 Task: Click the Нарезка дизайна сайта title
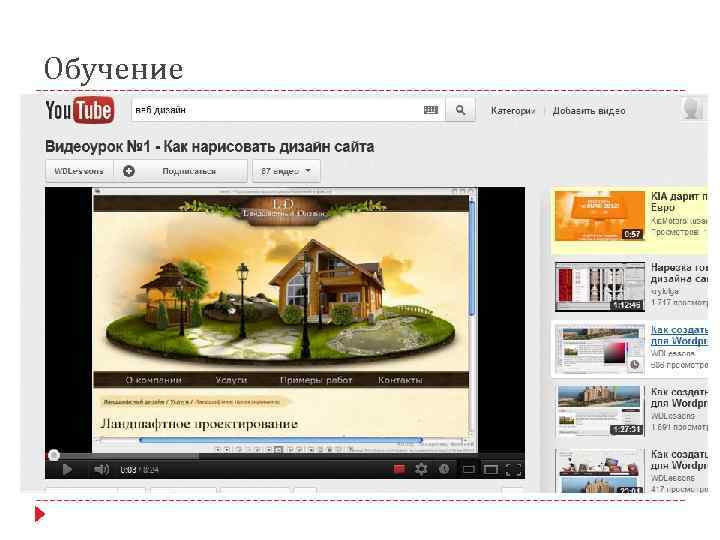(x=679, y=273)
